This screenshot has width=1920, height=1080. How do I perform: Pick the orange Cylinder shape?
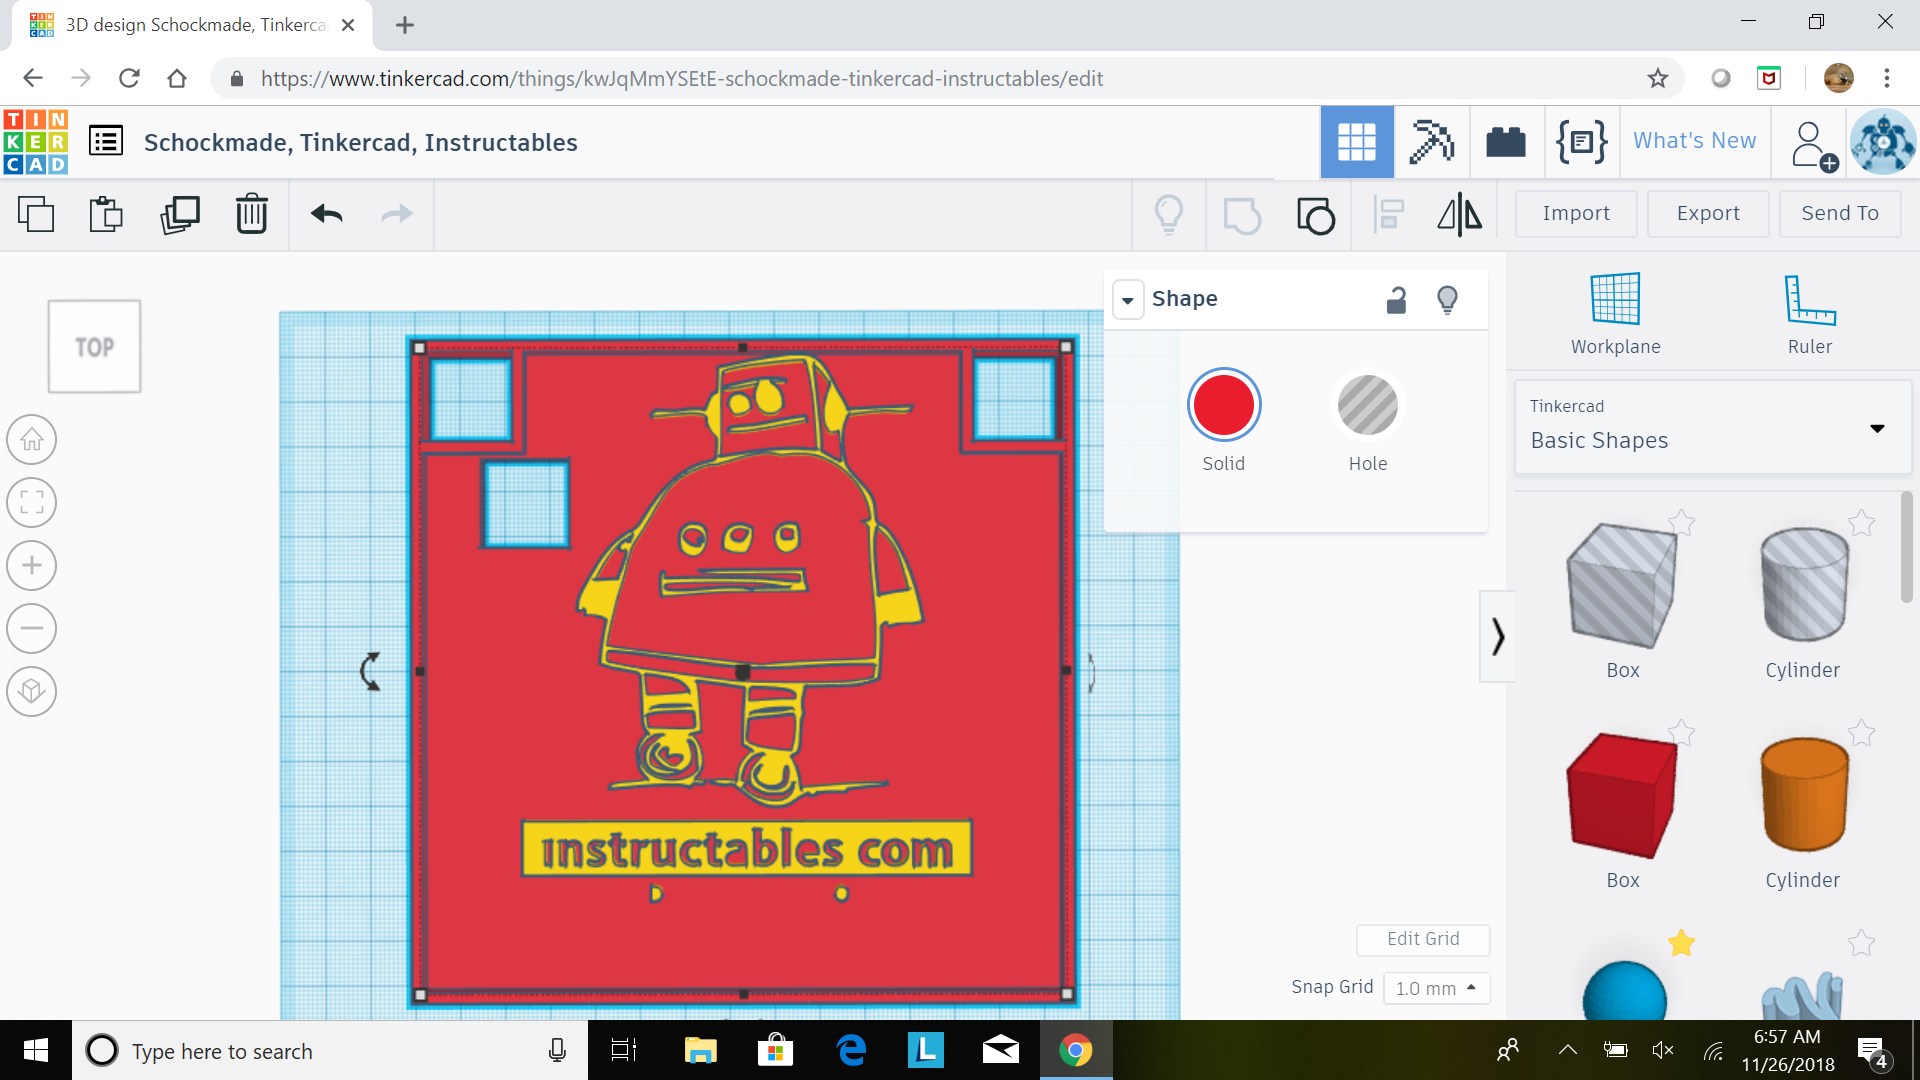[1804, 795]
